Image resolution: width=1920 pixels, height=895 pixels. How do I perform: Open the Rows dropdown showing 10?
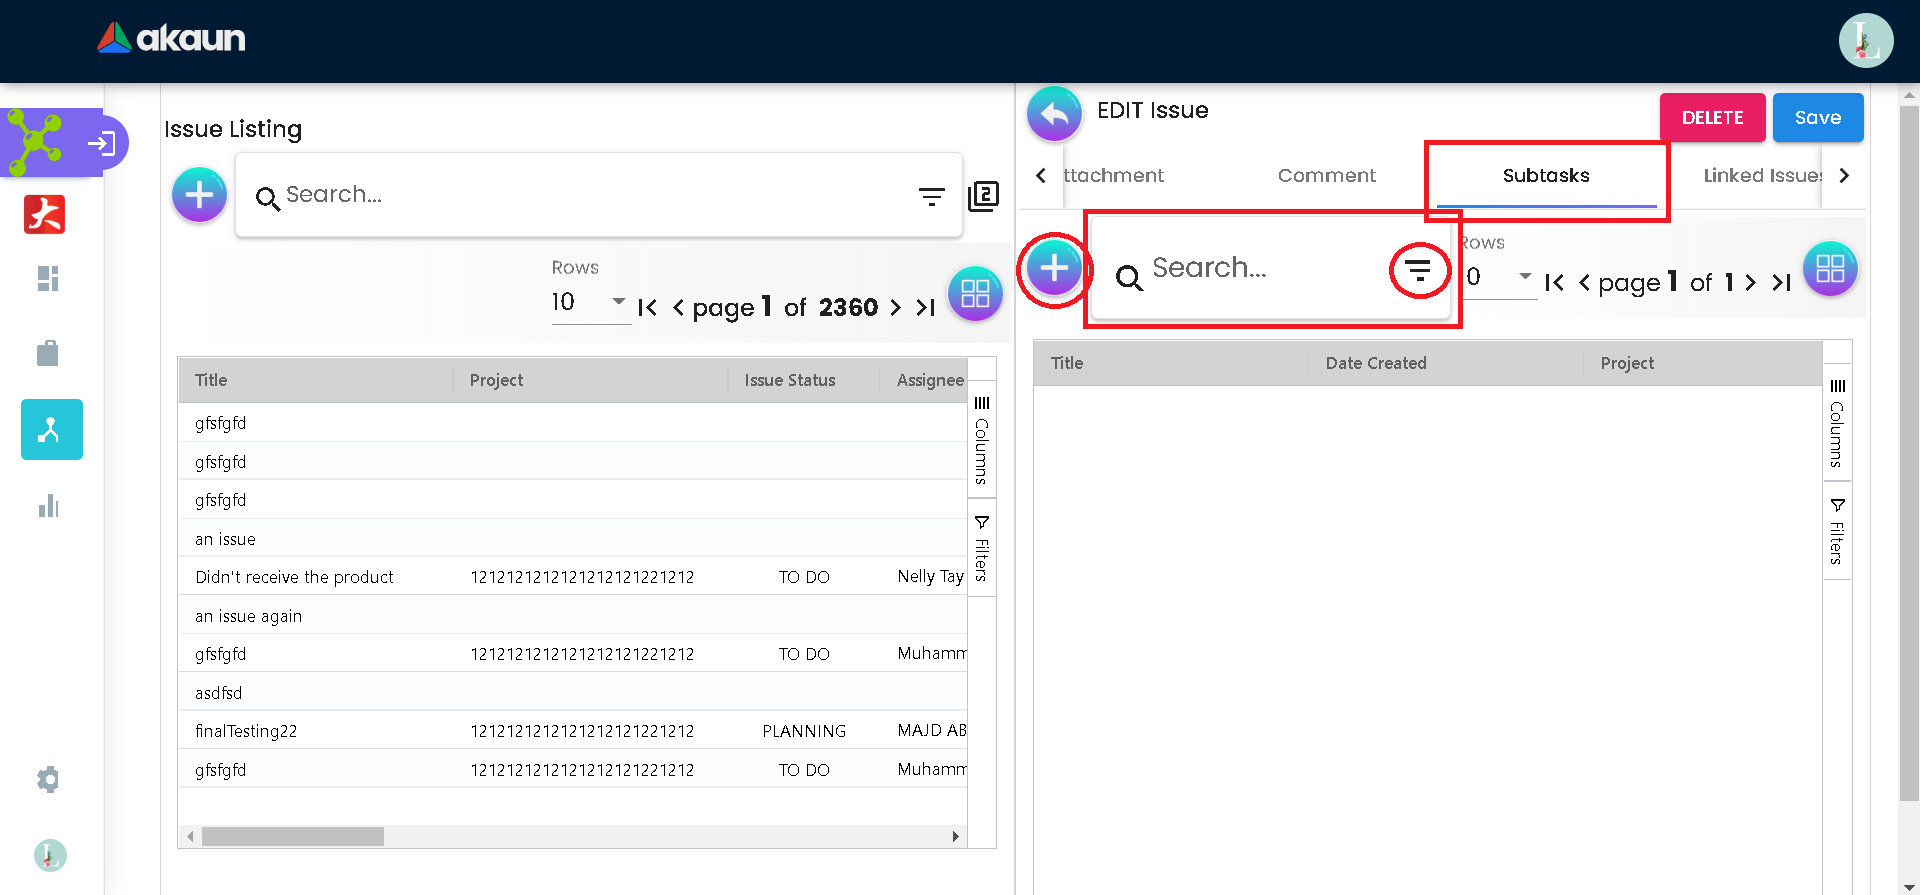pyautogui.click(x=589, y=302)
